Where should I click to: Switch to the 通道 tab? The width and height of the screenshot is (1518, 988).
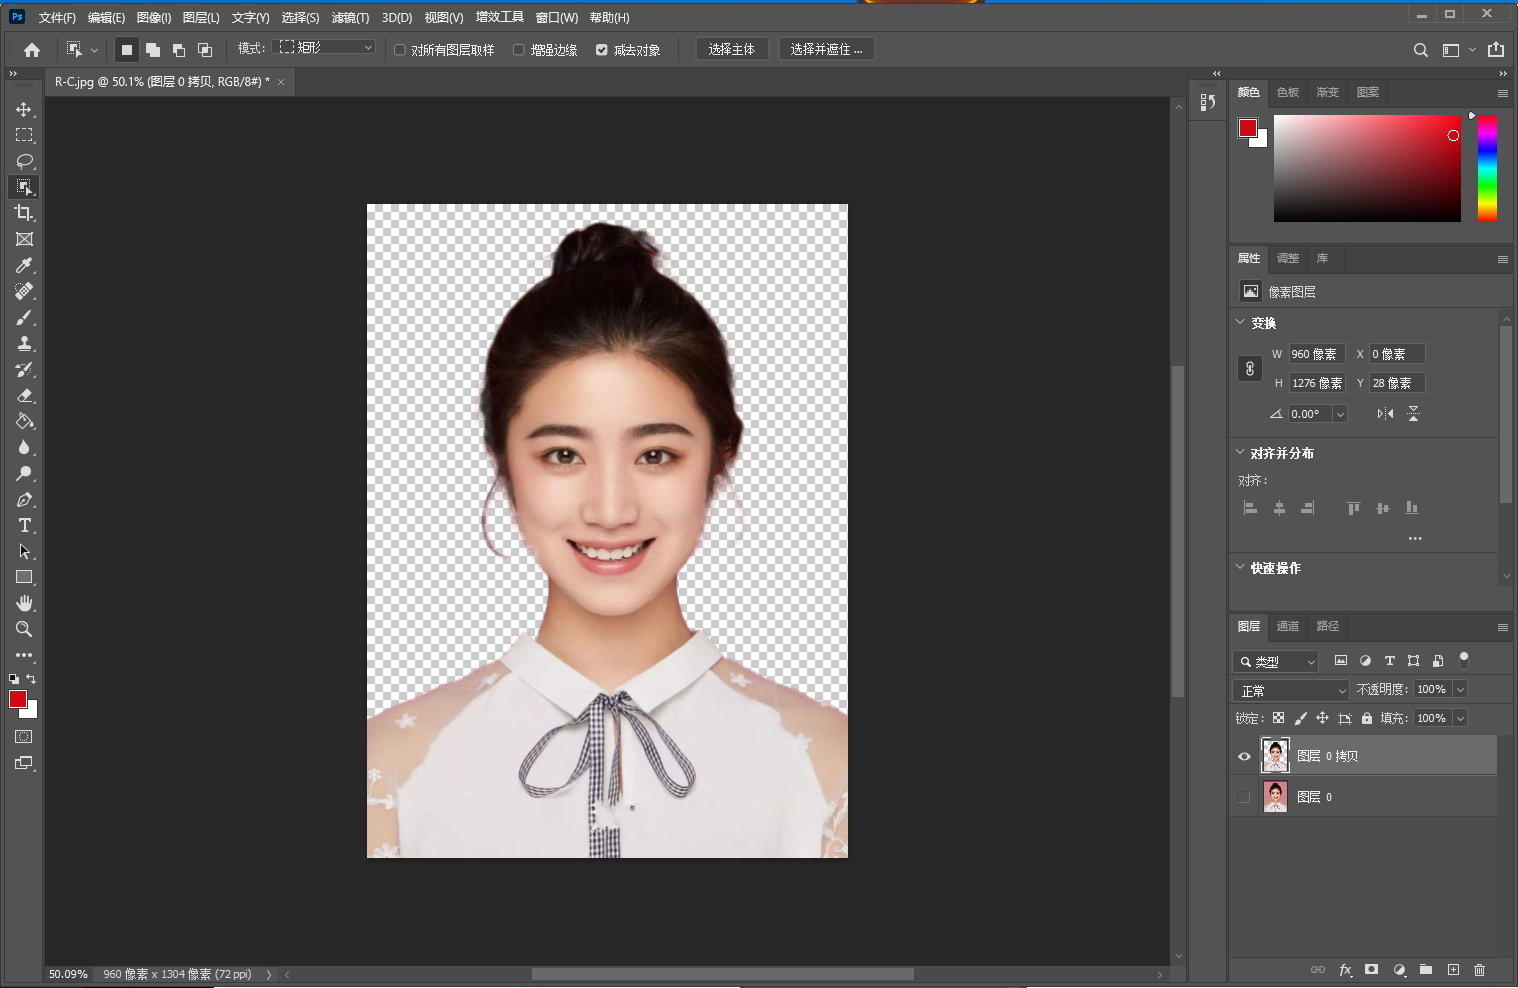(x=1287, y=626)
